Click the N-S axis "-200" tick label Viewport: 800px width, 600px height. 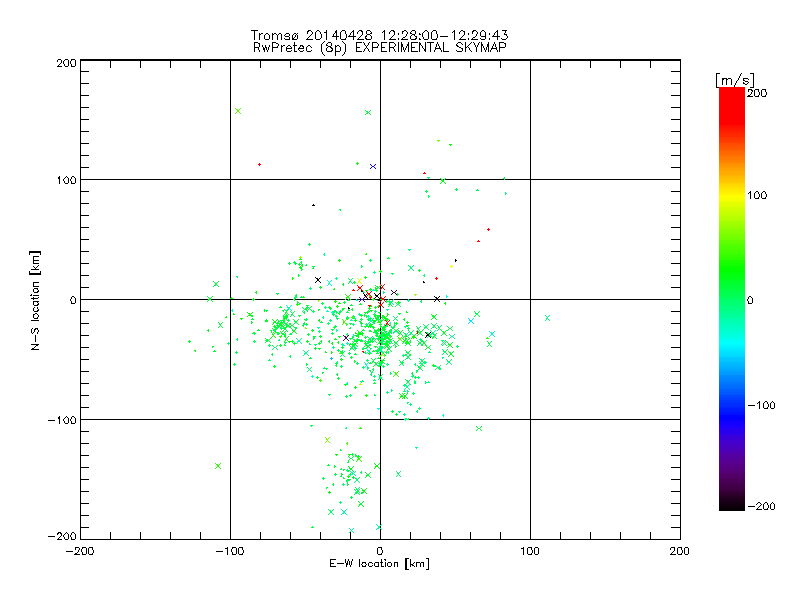click(x=62, y=536)
